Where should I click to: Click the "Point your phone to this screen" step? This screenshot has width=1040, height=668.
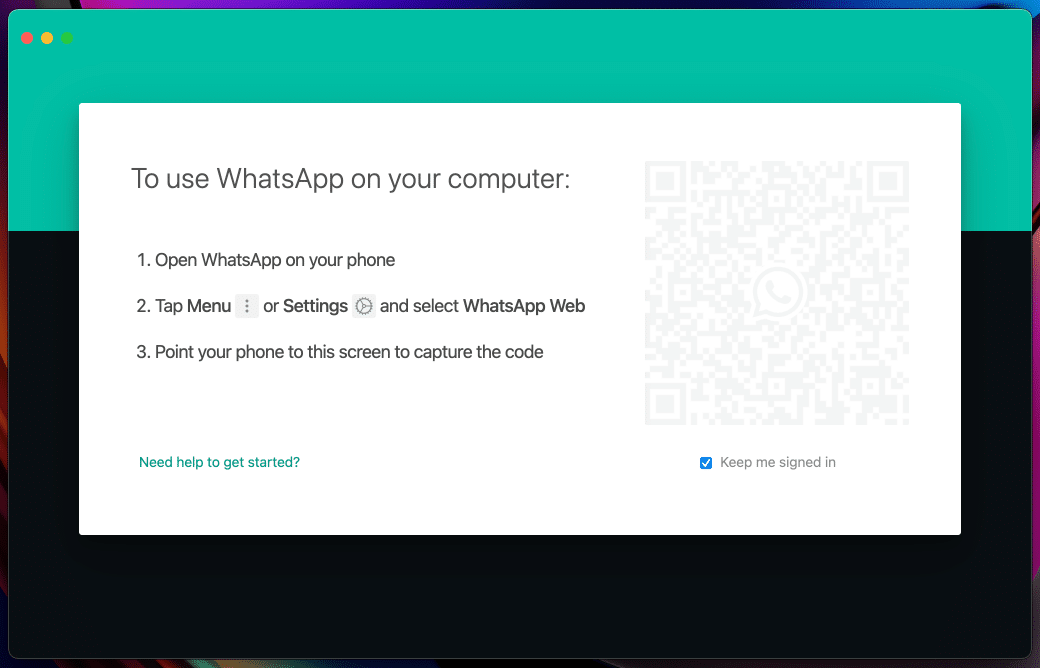point(340,352)
